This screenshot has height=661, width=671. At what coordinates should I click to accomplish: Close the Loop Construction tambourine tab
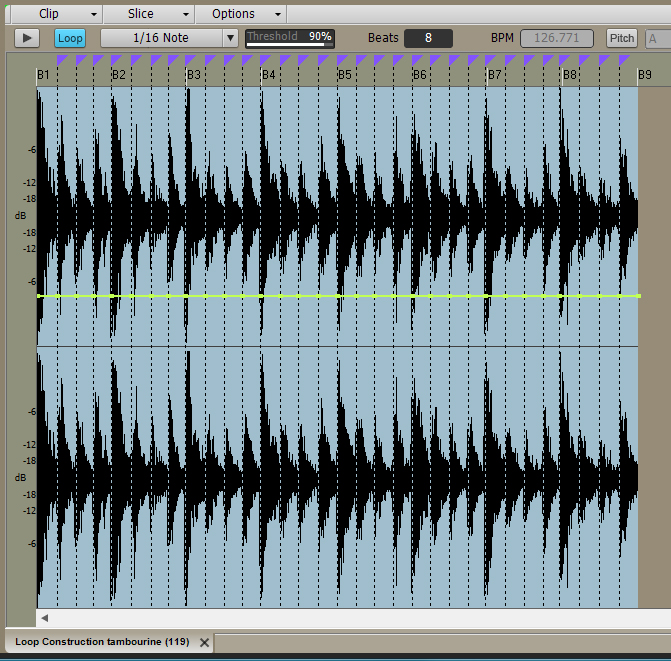pos(205,642)
